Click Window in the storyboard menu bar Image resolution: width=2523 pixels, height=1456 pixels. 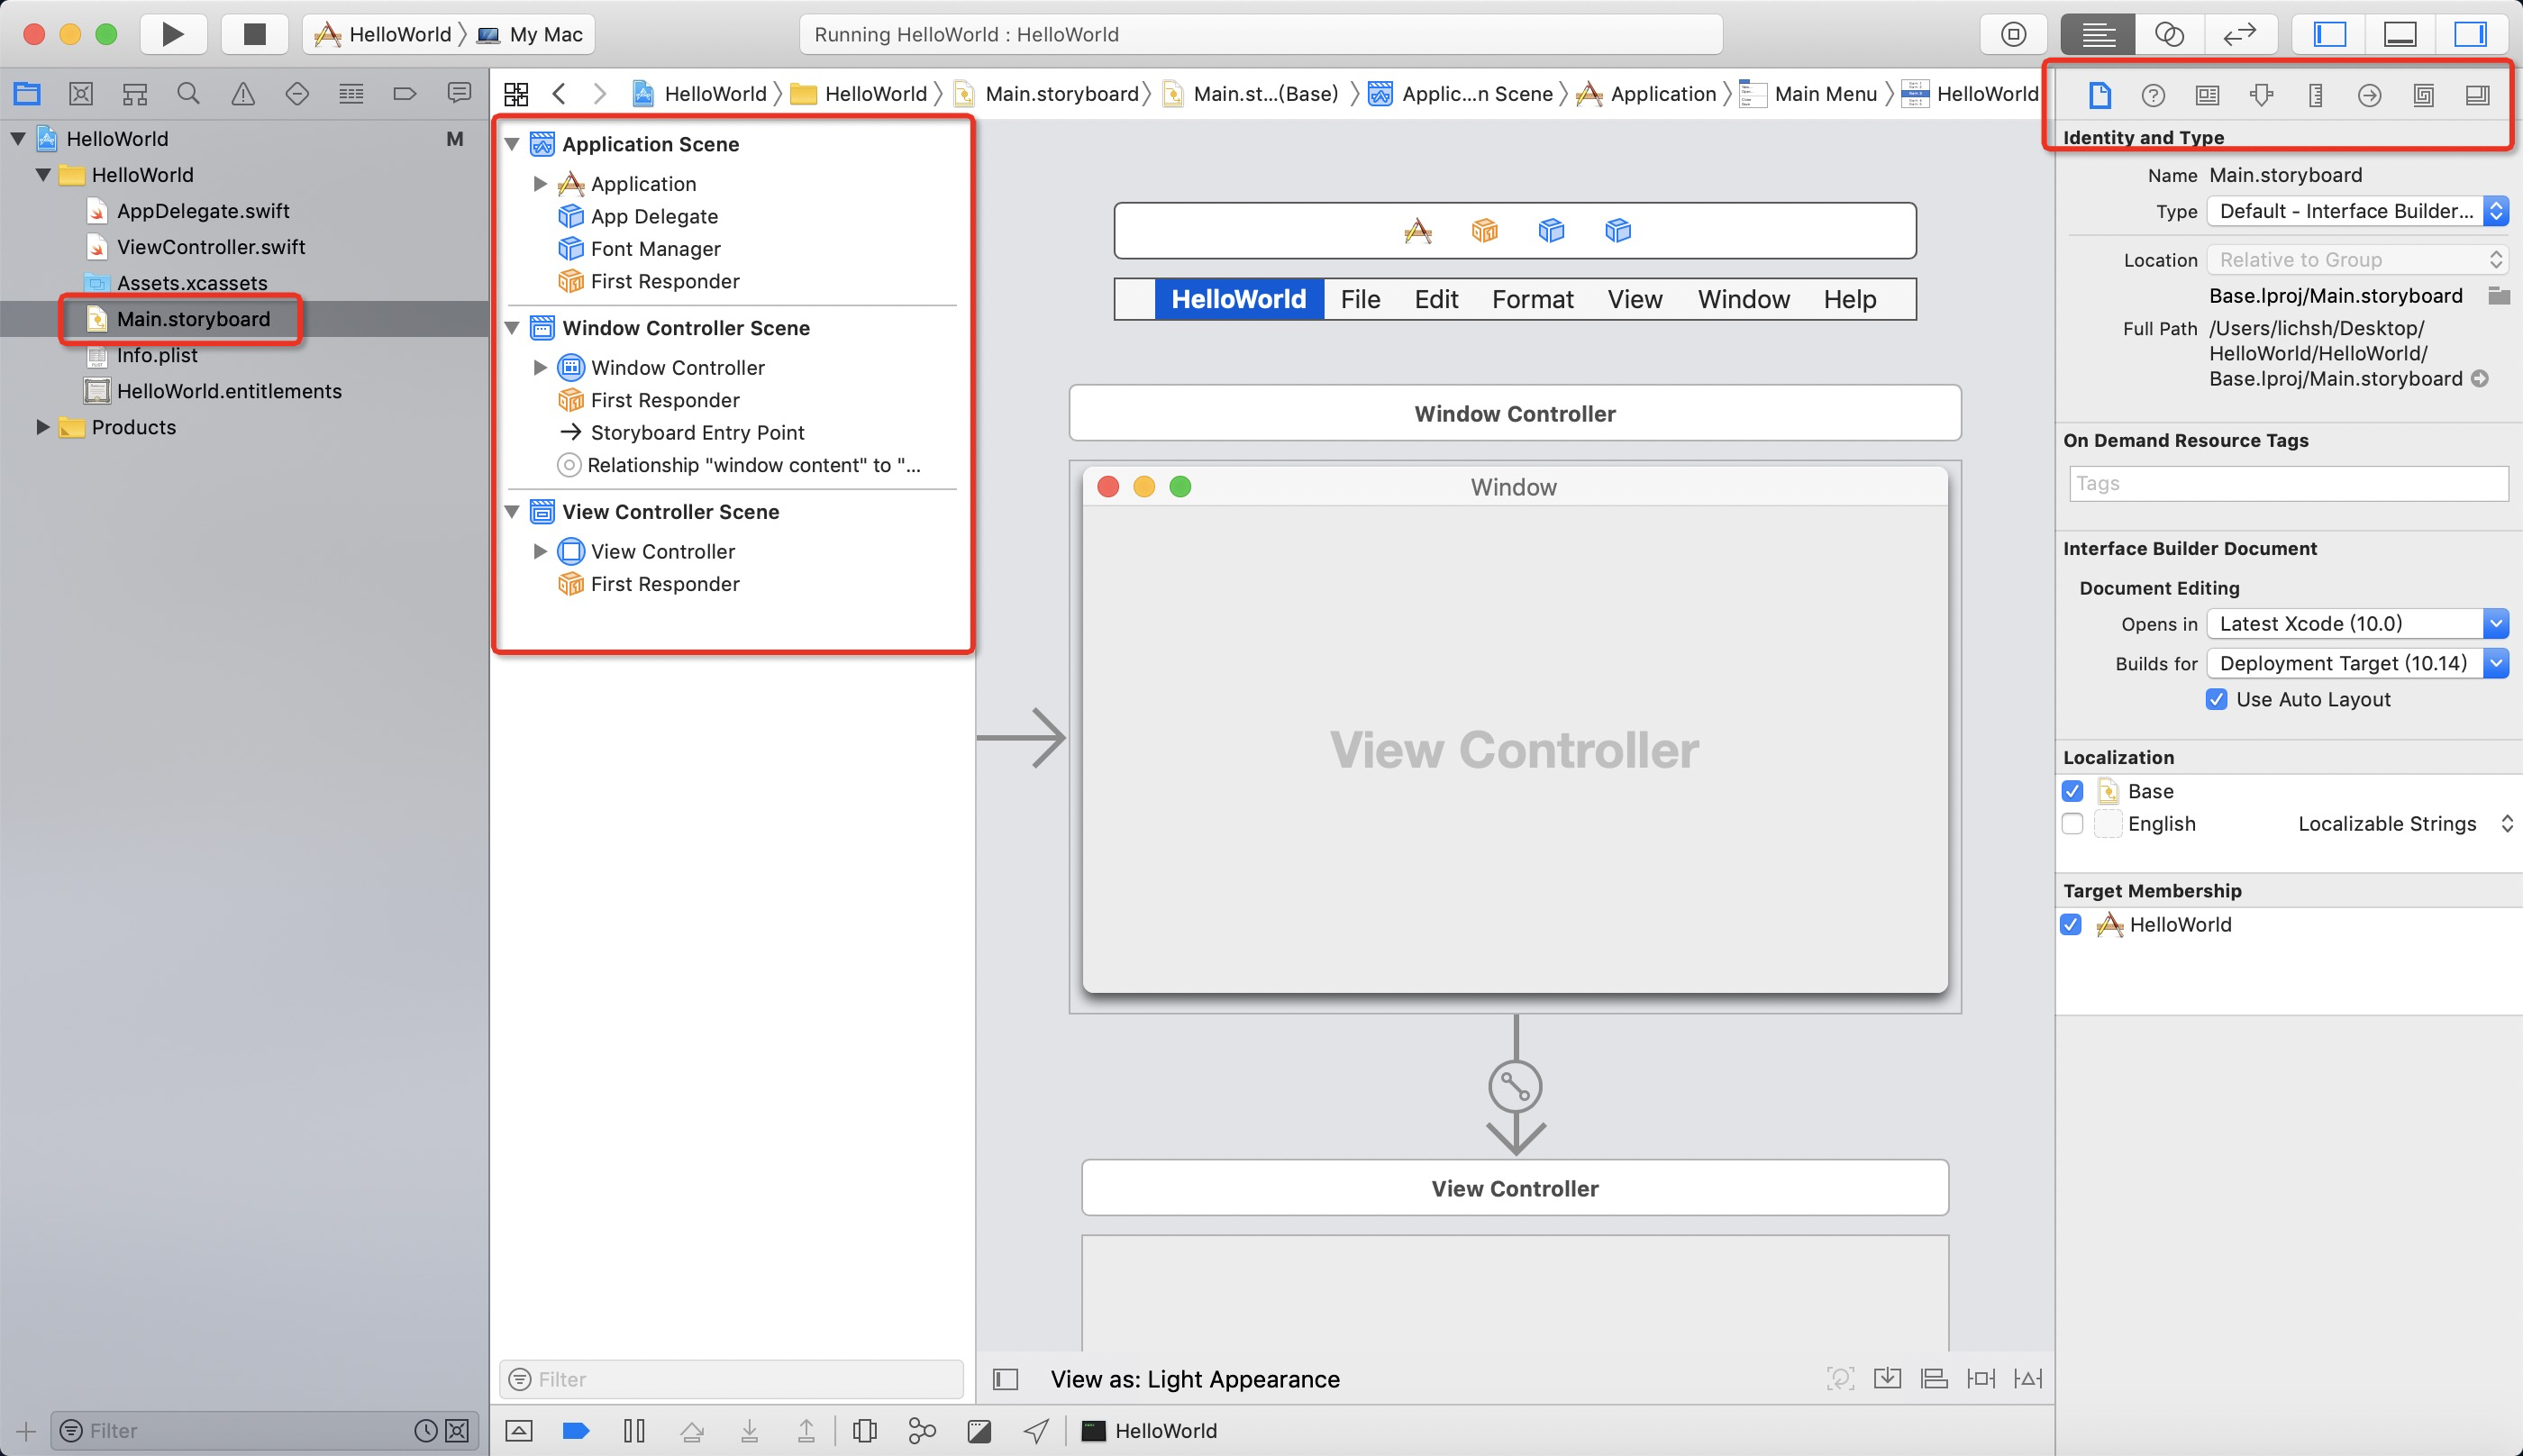tap(1744, 299)
